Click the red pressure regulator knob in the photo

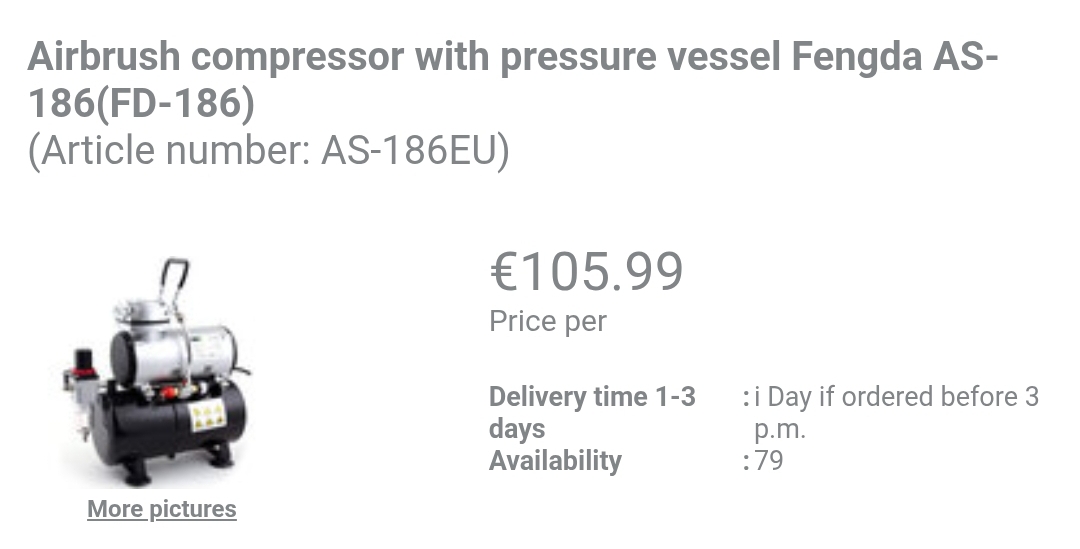tap(84, 355)
